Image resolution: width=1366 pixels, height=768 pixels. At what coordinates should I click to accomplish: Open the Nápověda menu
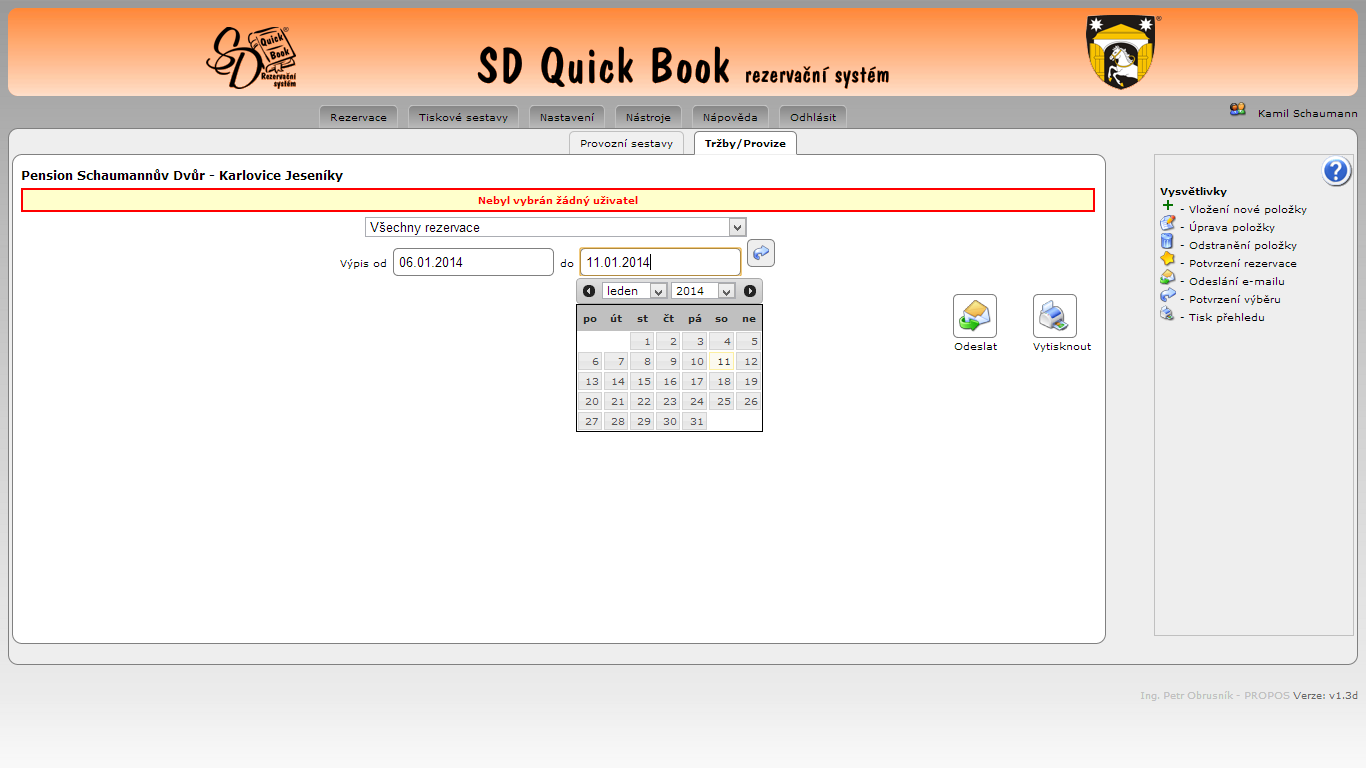click(x=730, y=117)
